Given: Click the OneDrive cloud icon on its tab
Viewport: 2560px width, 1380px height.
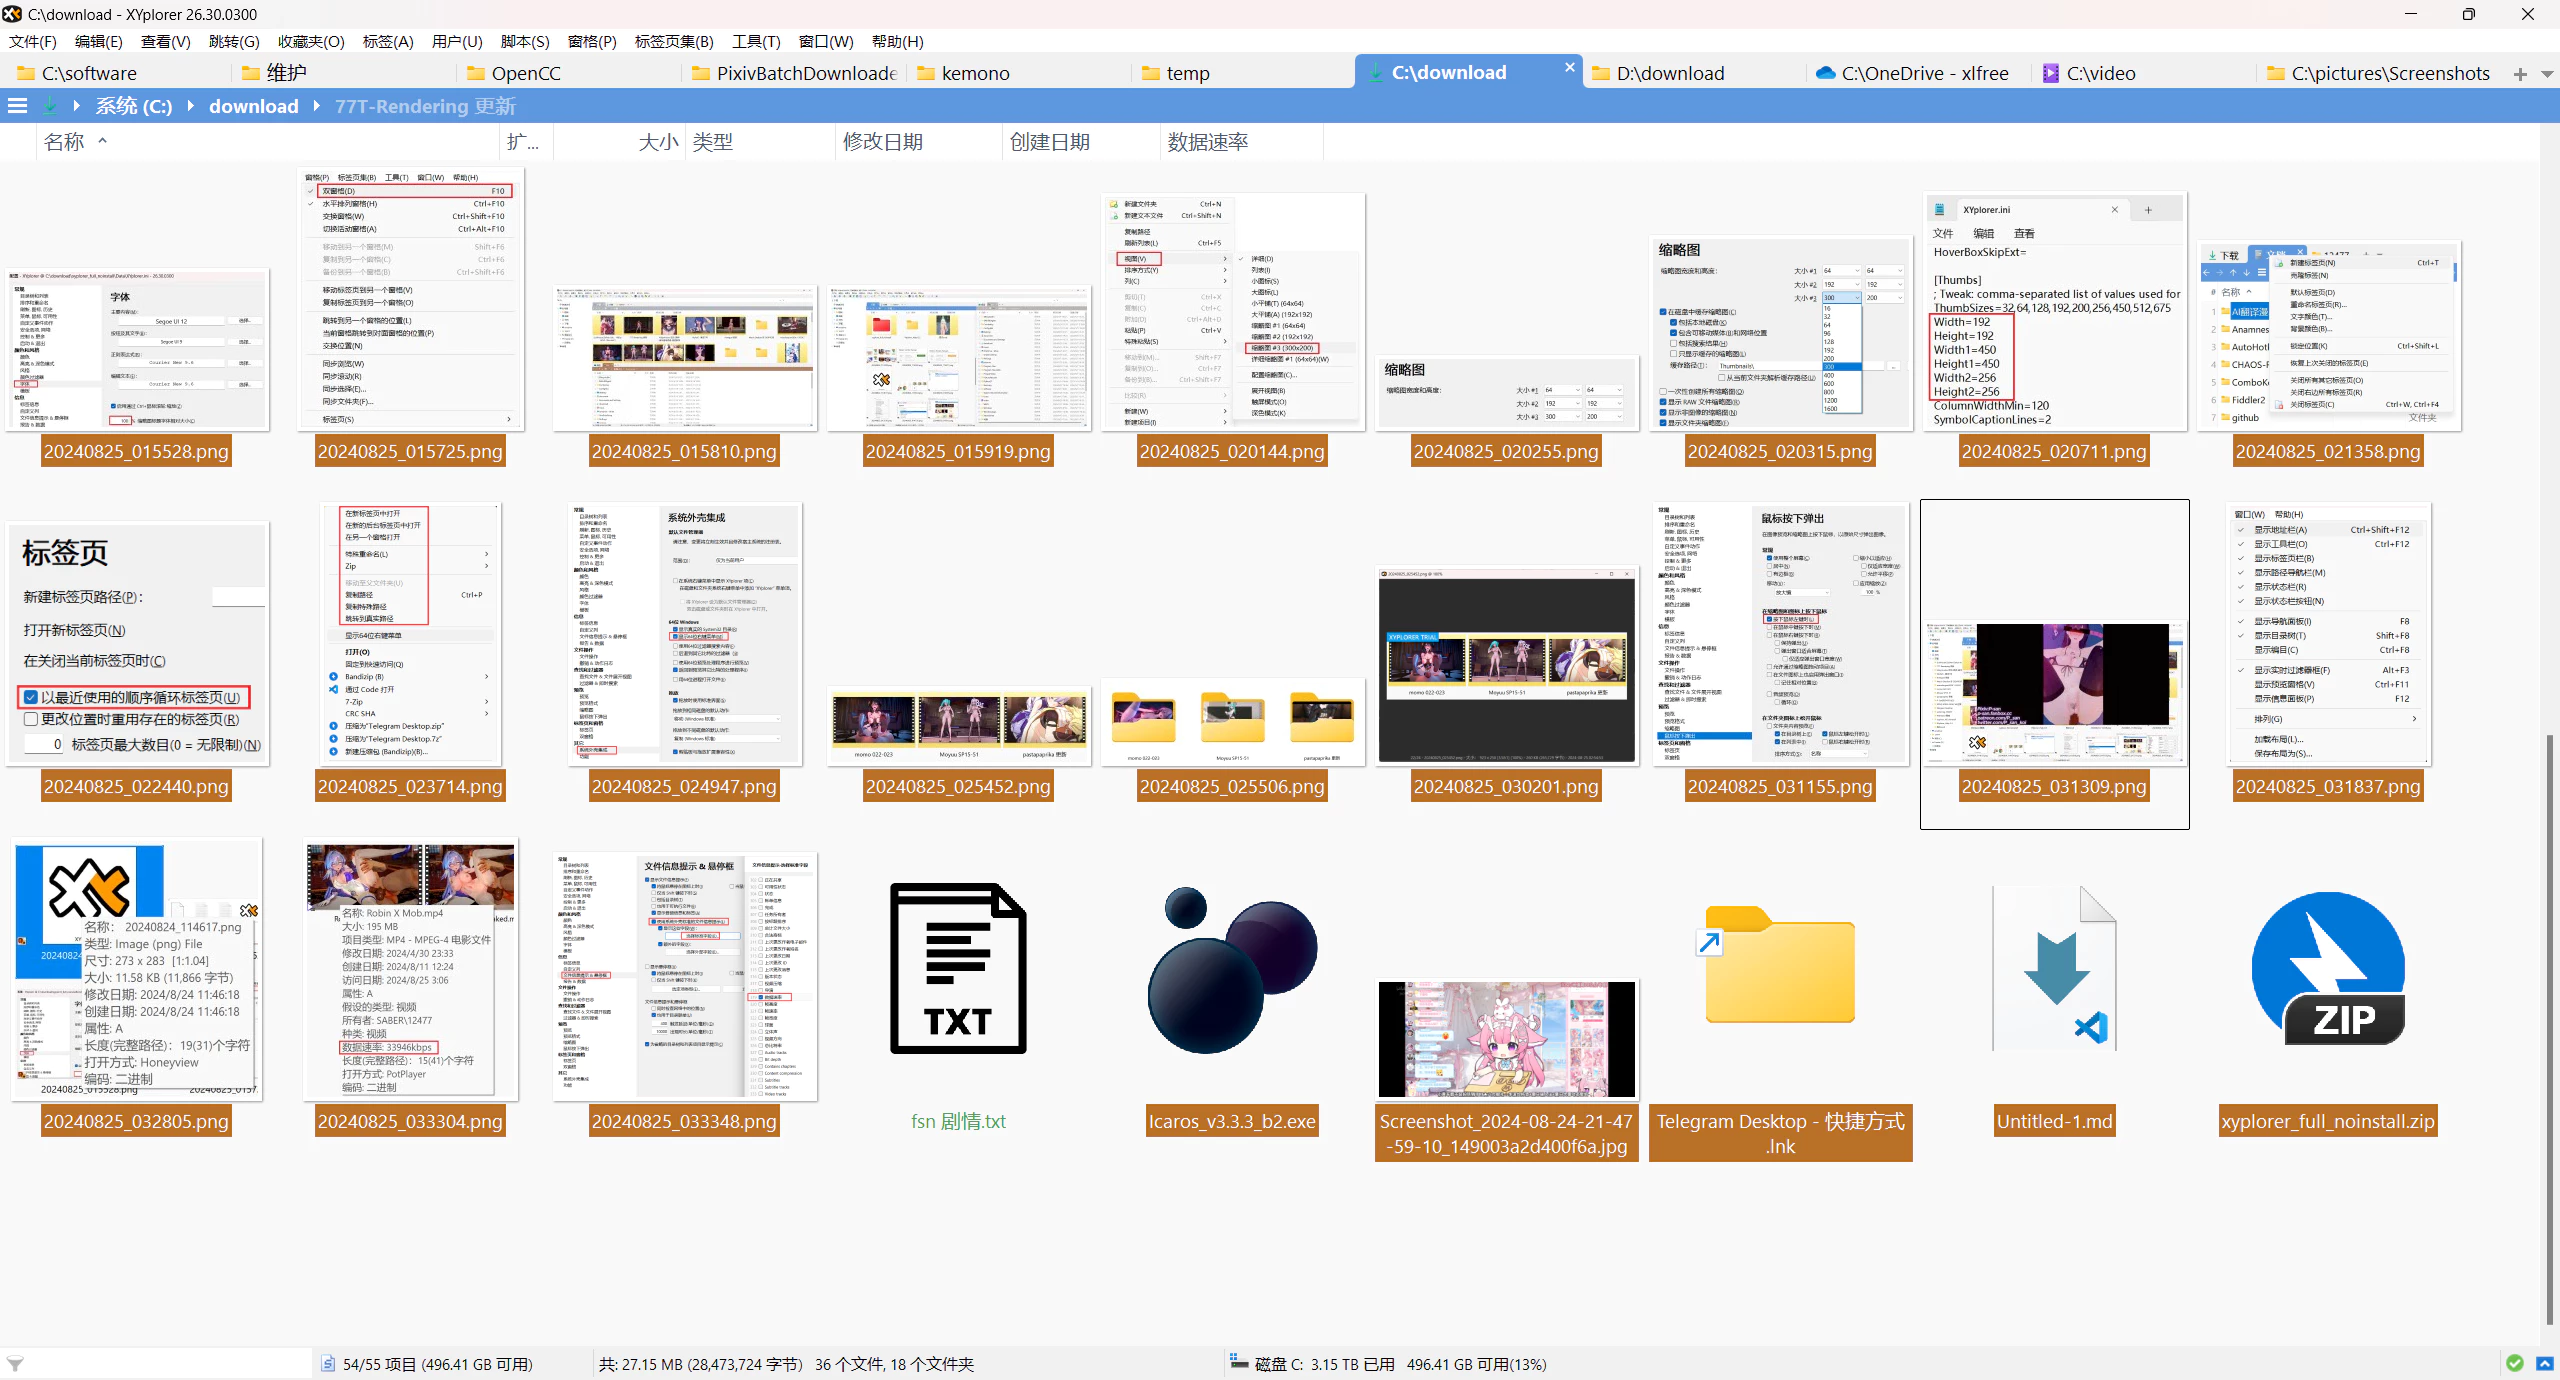Looking at the screenshot, I should (x=1826, y=73).
